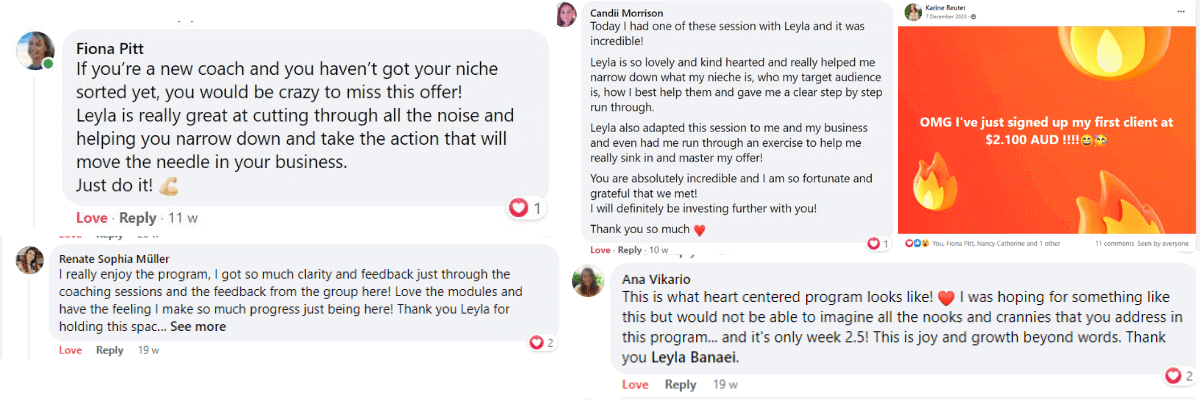The width and height of the screenshot is (1200, 400).
Task: Toggle Love on Ana Vikario's comment
Action: (x=635, y=385)
